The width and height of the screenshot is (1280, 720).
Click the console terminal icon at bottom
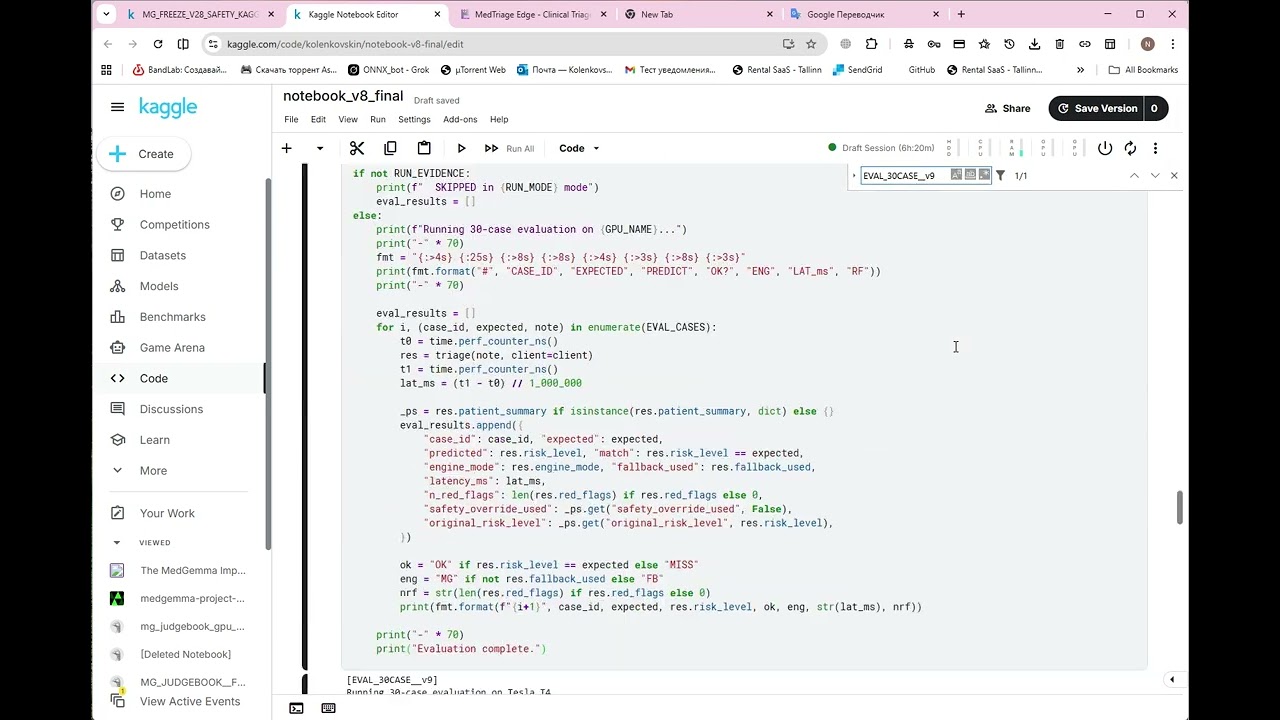pyautogui.click(x=297, y=708)
